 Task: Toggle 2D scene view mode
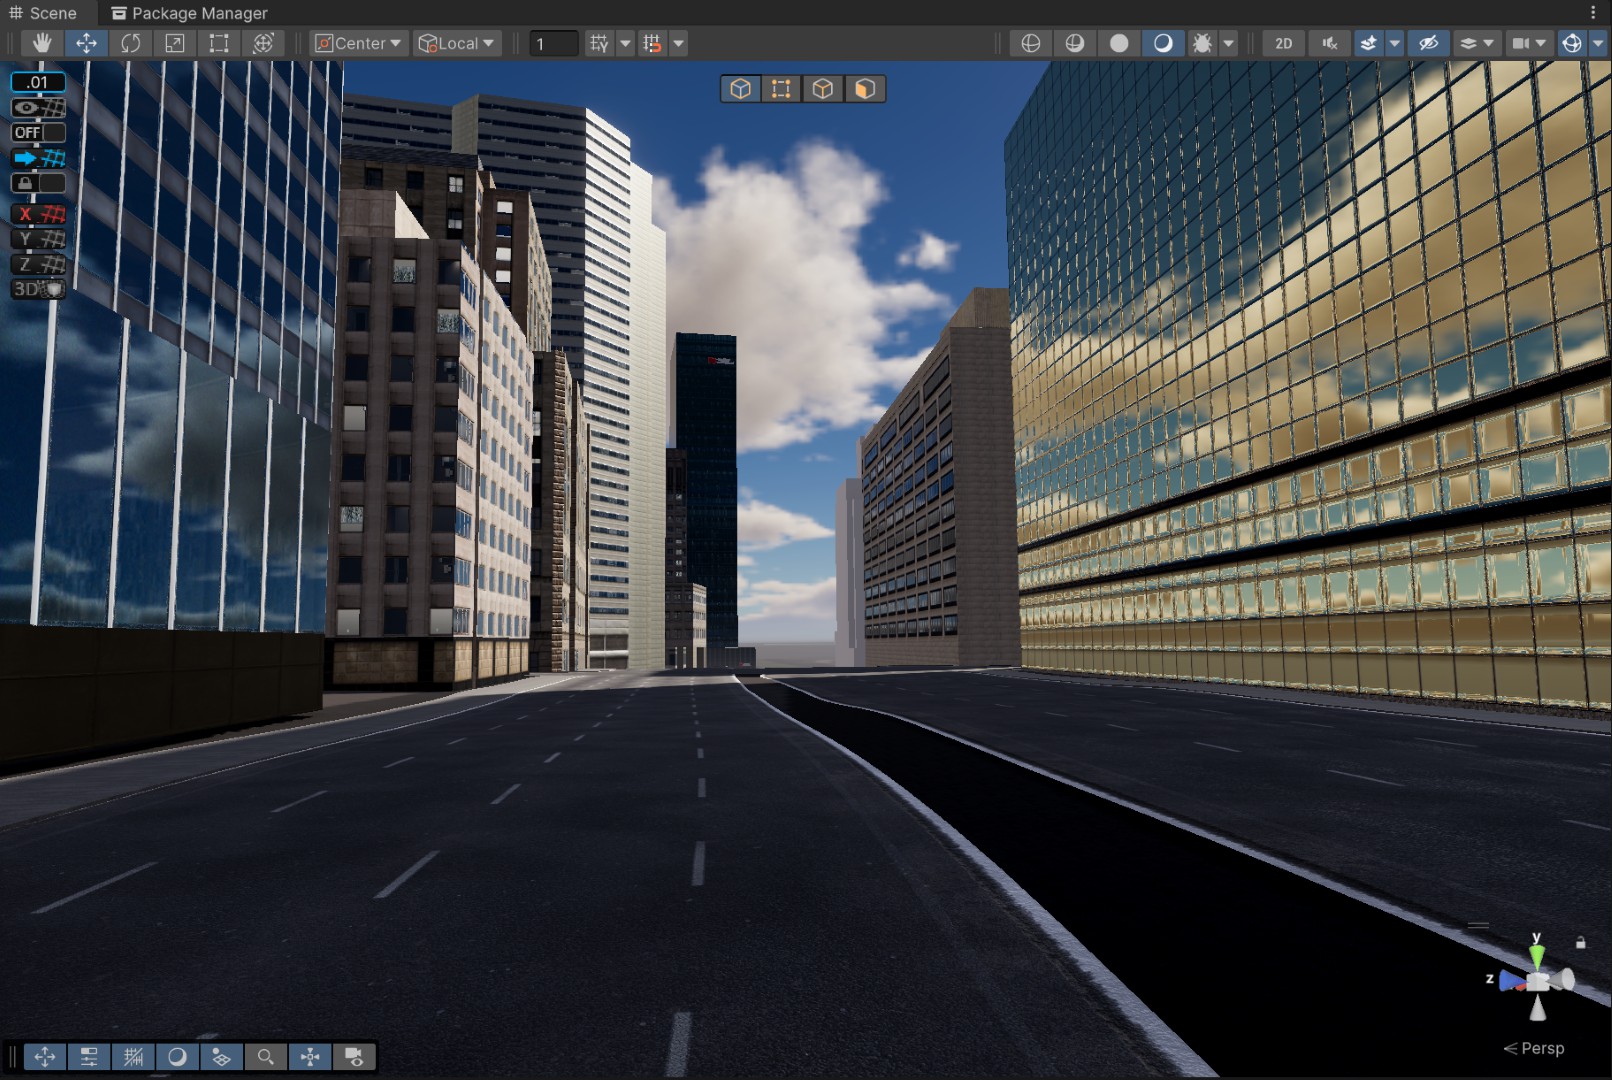coord(1283,43)
